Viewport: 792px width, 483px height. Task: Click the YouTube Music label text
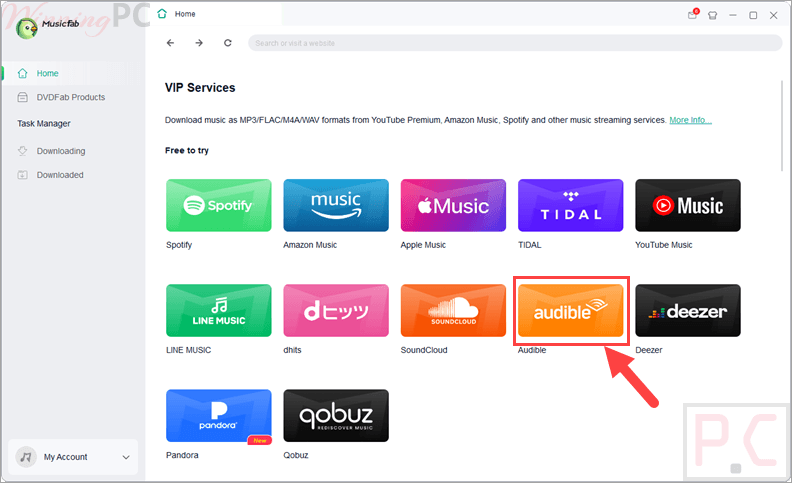(x=663, y=245)
